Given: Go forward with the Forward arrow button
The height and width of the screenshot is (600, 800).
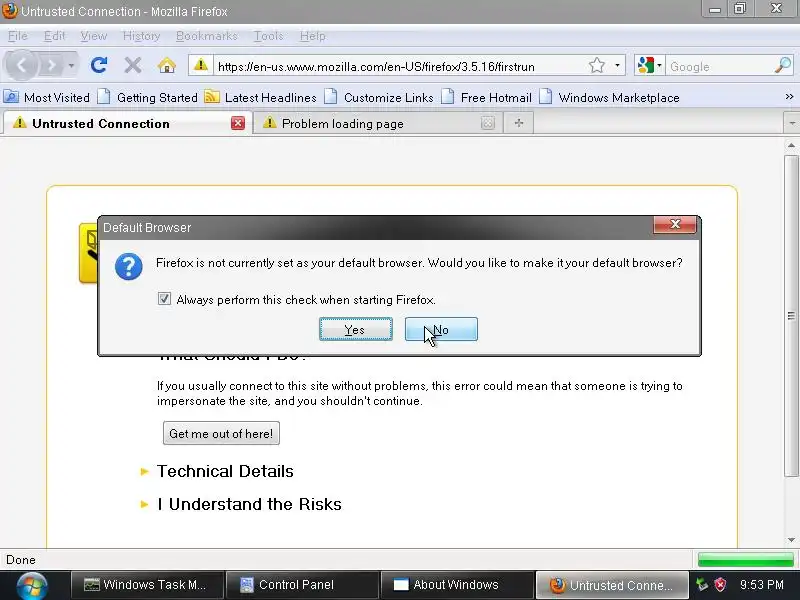Looking at the screenshot, I should (x=52, y=65).
